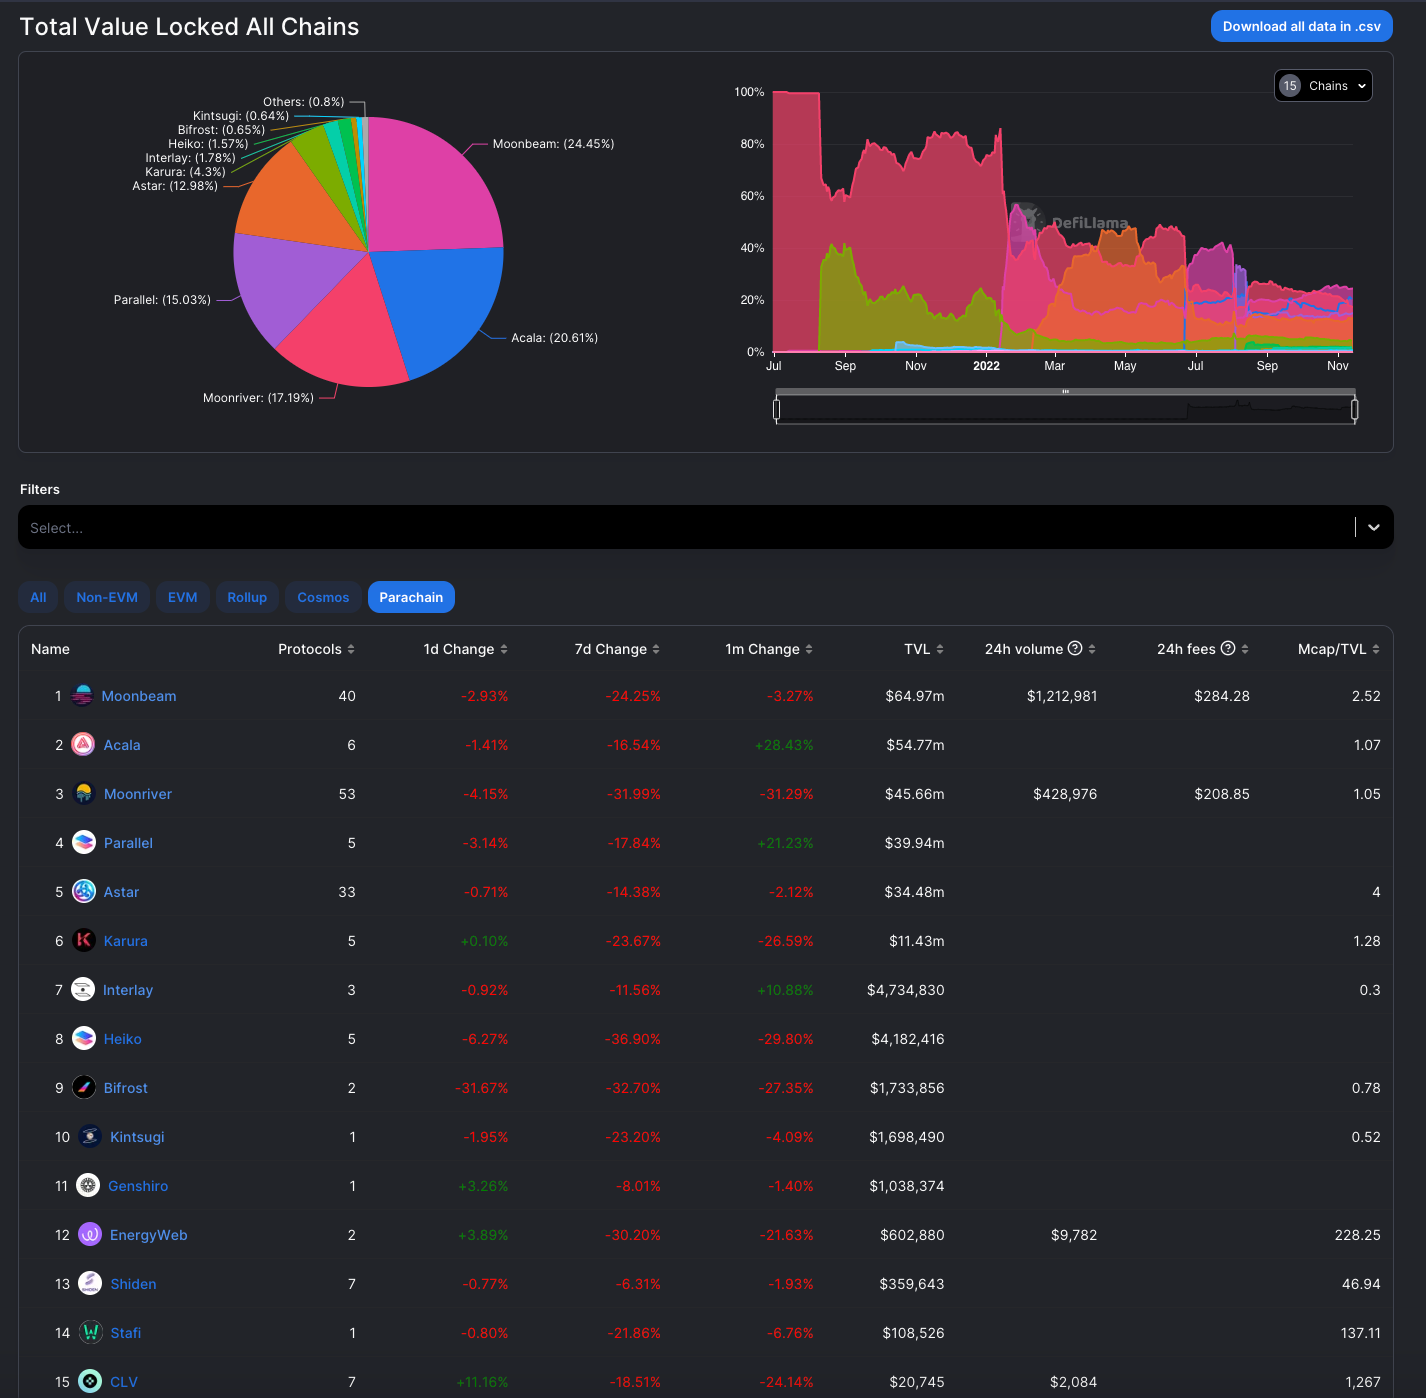Click the CLV chain logo icon
Screen dimensions: 1426x1398
(x=90, y=1381)
